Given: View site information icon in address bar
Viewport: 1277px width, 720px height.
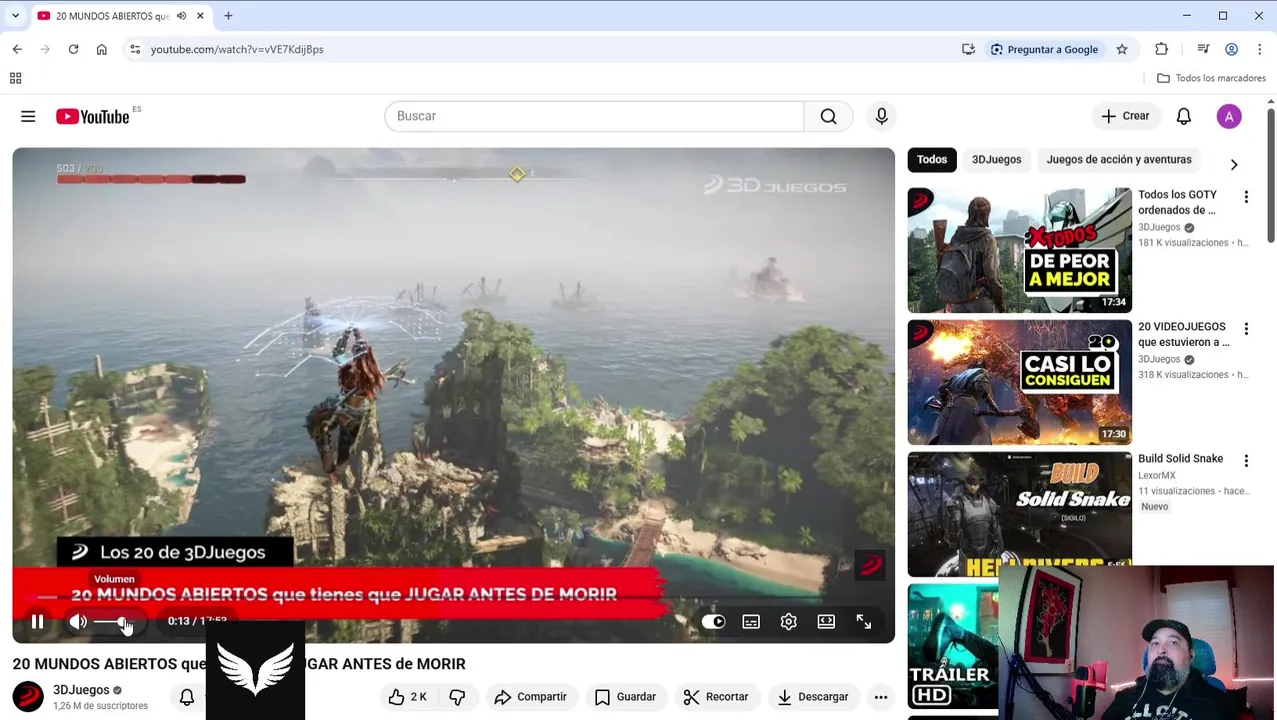Looking at the screenshot, I should pyautogui.click(x=135, y=49).
